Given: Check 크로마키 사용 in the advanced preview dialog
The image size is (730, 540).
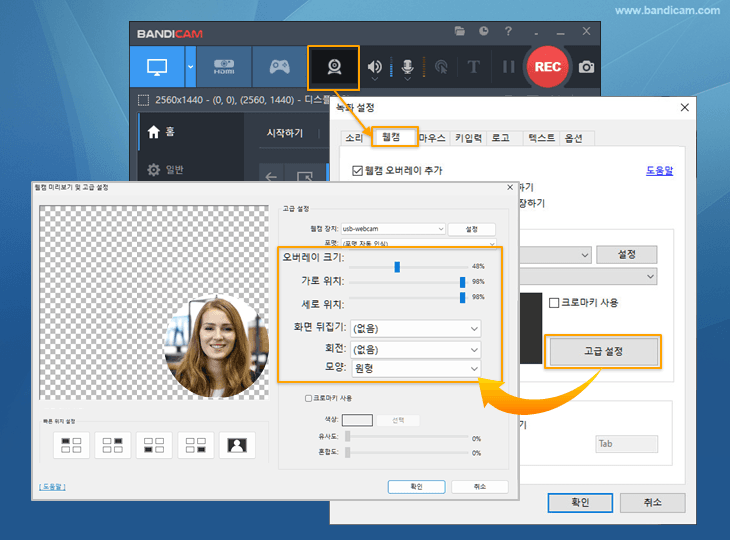Looking at the screenshot, I should tap(308, 398).
